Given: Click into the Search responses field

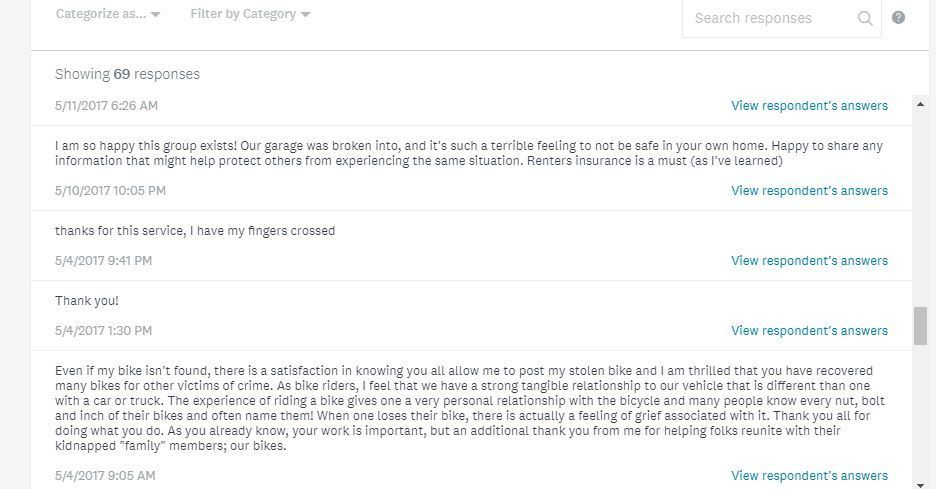Looking at the screenshot, I should coord(767,18).
